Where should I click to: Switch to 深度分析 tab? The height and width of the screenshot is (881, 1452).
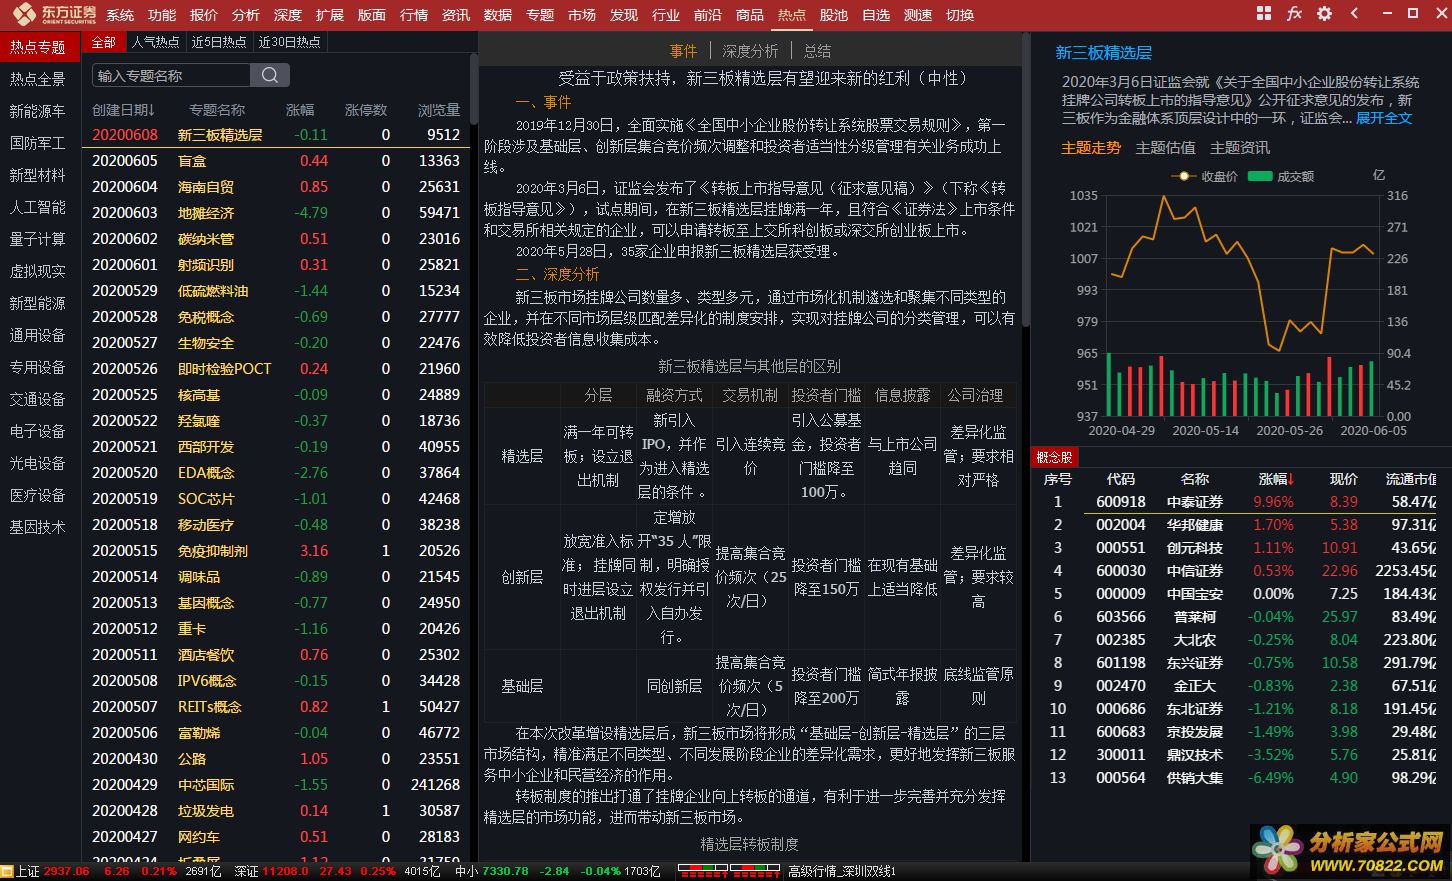click(x=750, y=51)
